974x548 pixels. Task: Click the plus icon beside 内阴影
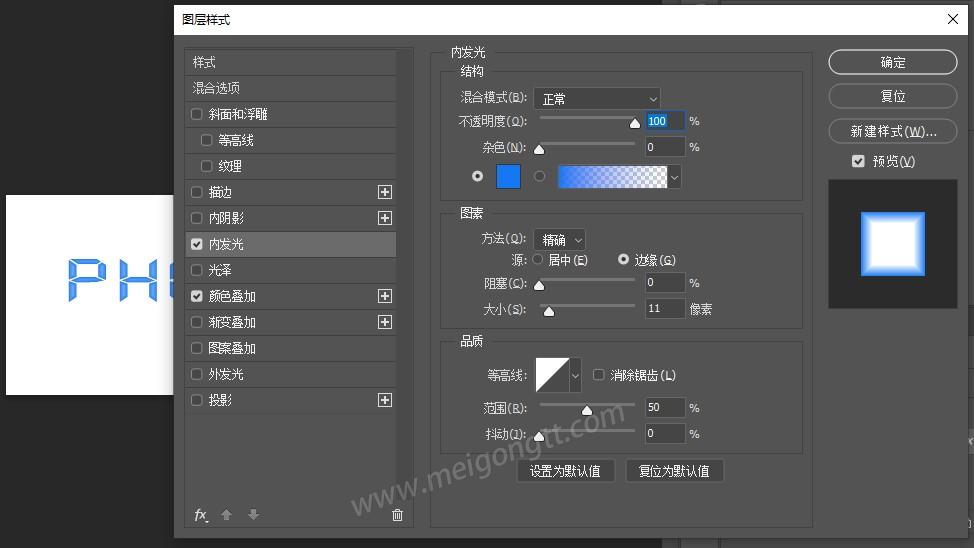385,218
